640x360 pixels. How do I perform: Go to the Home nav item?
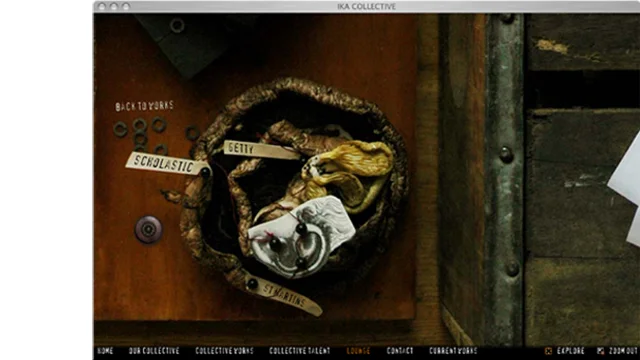coord(105,351)
